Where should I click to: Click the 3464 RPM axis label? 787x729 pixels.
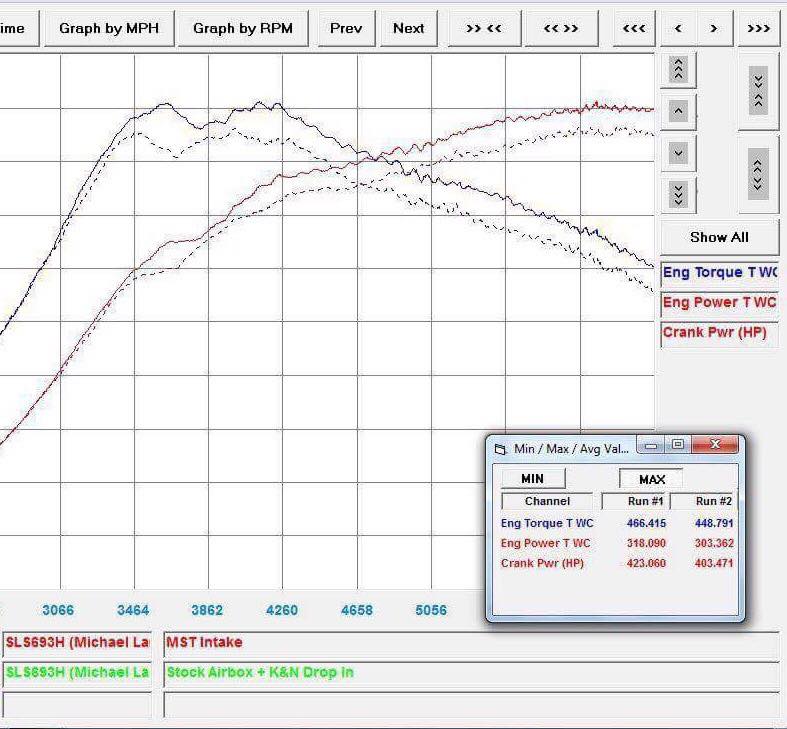tap(133, 611)
